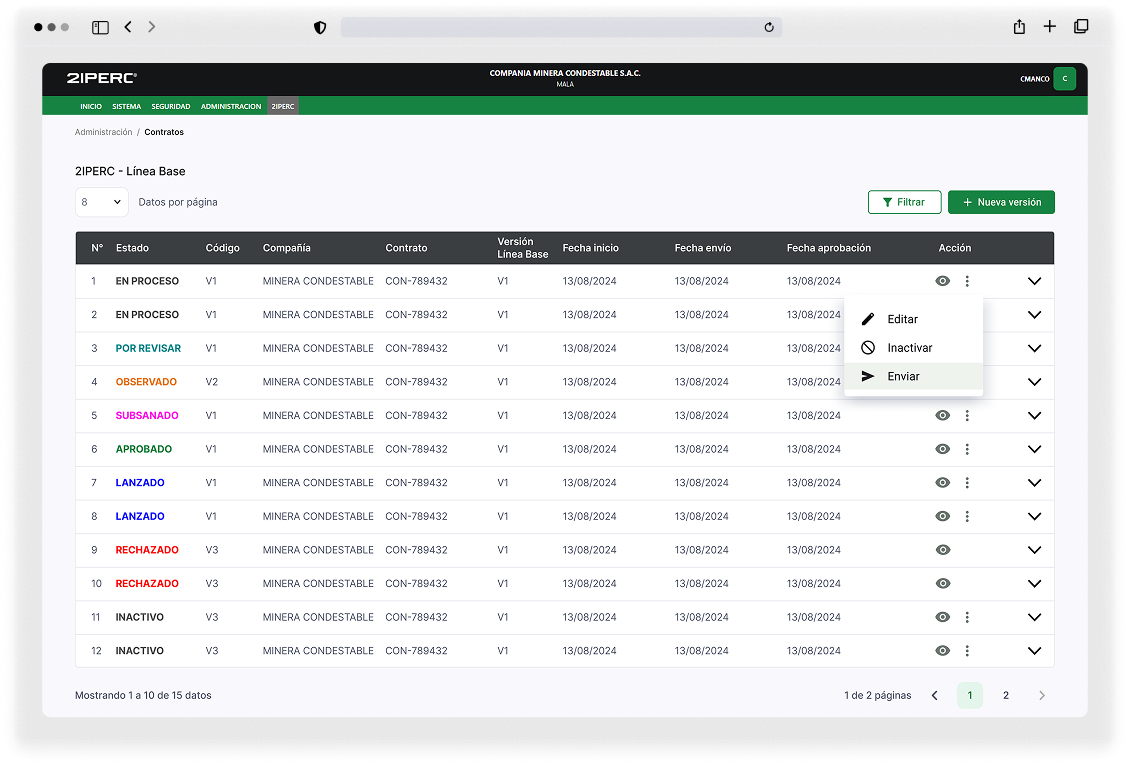Click the browser share icon

coord(1019,27)
